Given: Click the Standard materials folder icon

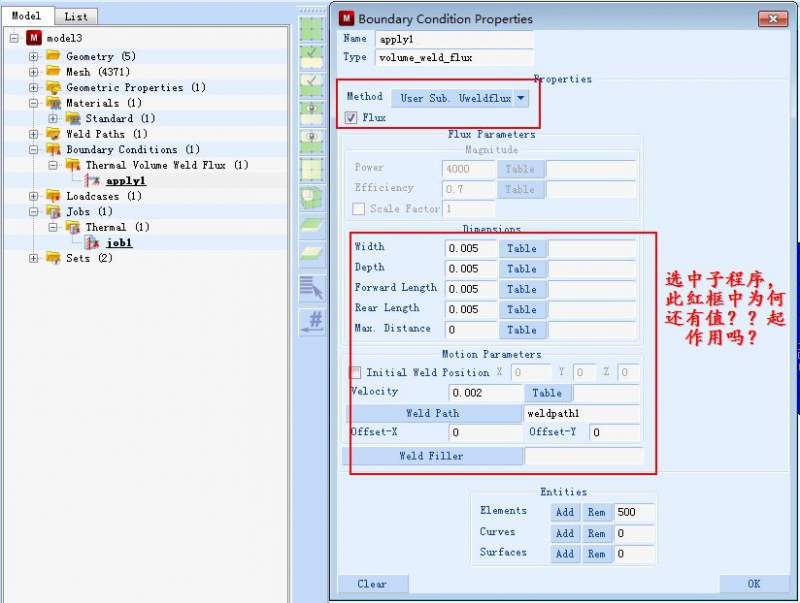Looking at the screenshot, I should pos(73,118).
